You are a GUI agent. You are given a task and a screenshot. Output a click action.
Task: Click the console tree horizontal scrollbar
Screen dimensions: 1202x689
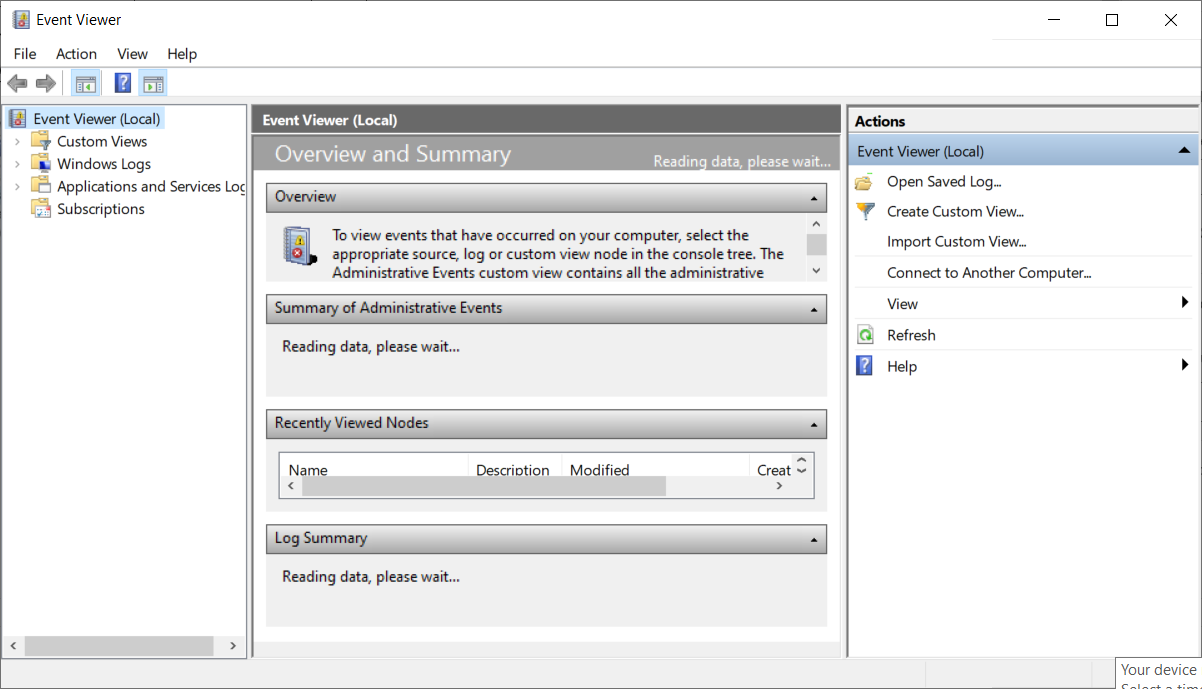pyautogui.click(x=119, y=646)
